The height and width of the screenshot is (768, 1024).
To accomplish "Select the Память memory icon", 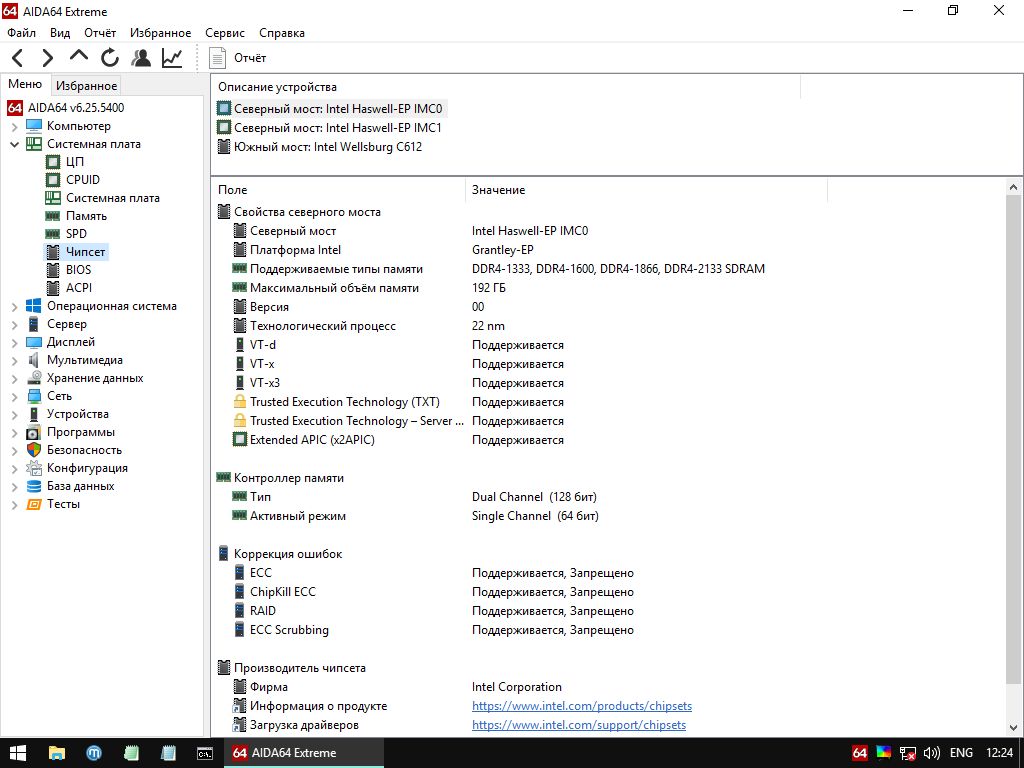I will (x=53, y=216).
